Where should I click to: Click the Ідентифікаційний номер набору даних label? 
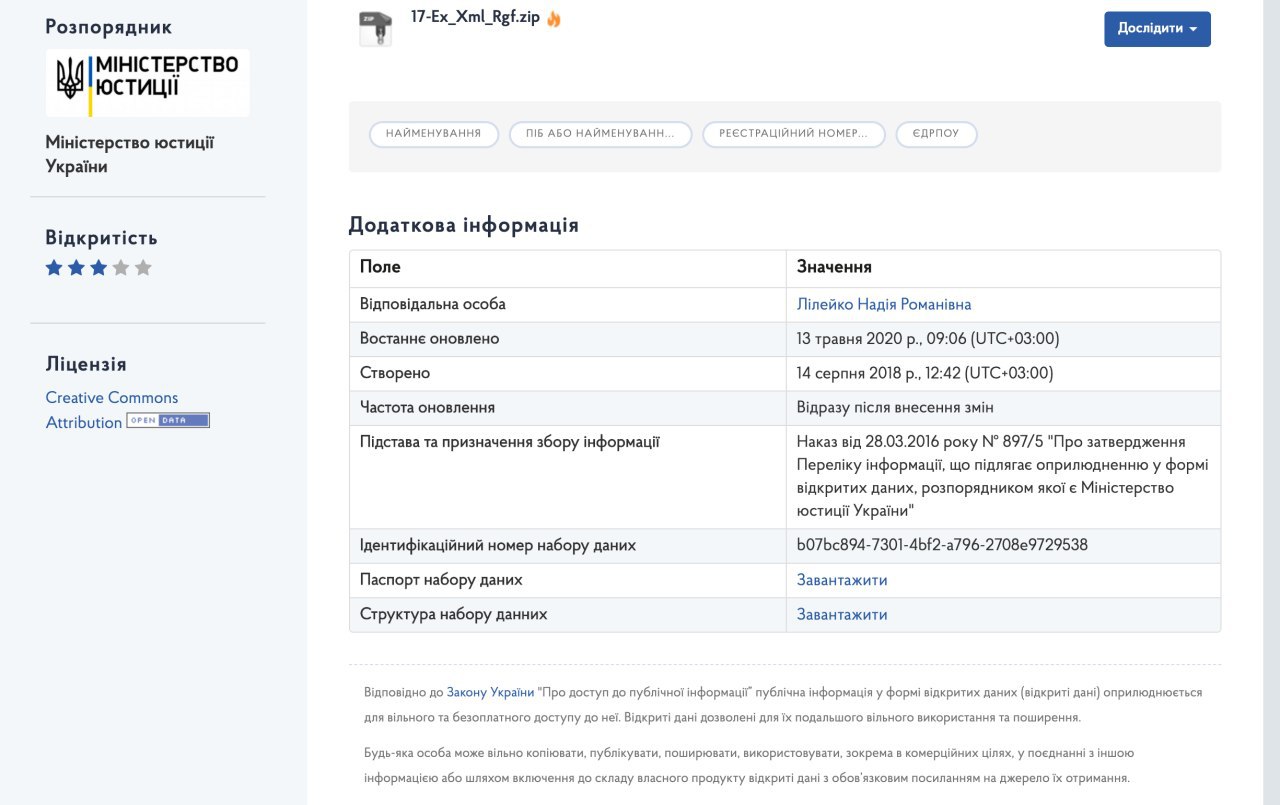coord(498,545)
